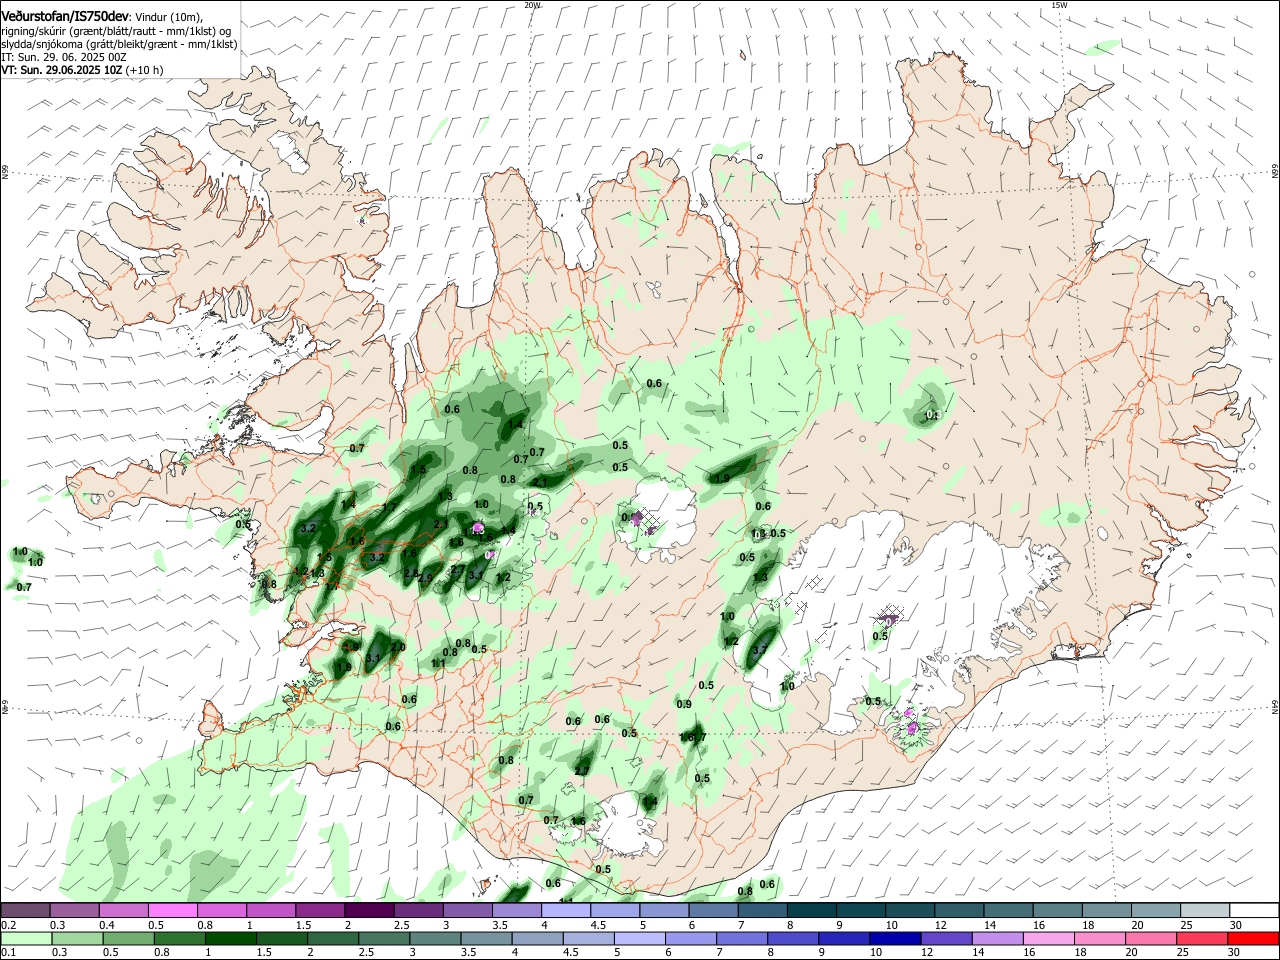Pick bright pink upper swatch between 0.5 and 0.8
This screenshot has height=960, width=1280.
[172, 911]
